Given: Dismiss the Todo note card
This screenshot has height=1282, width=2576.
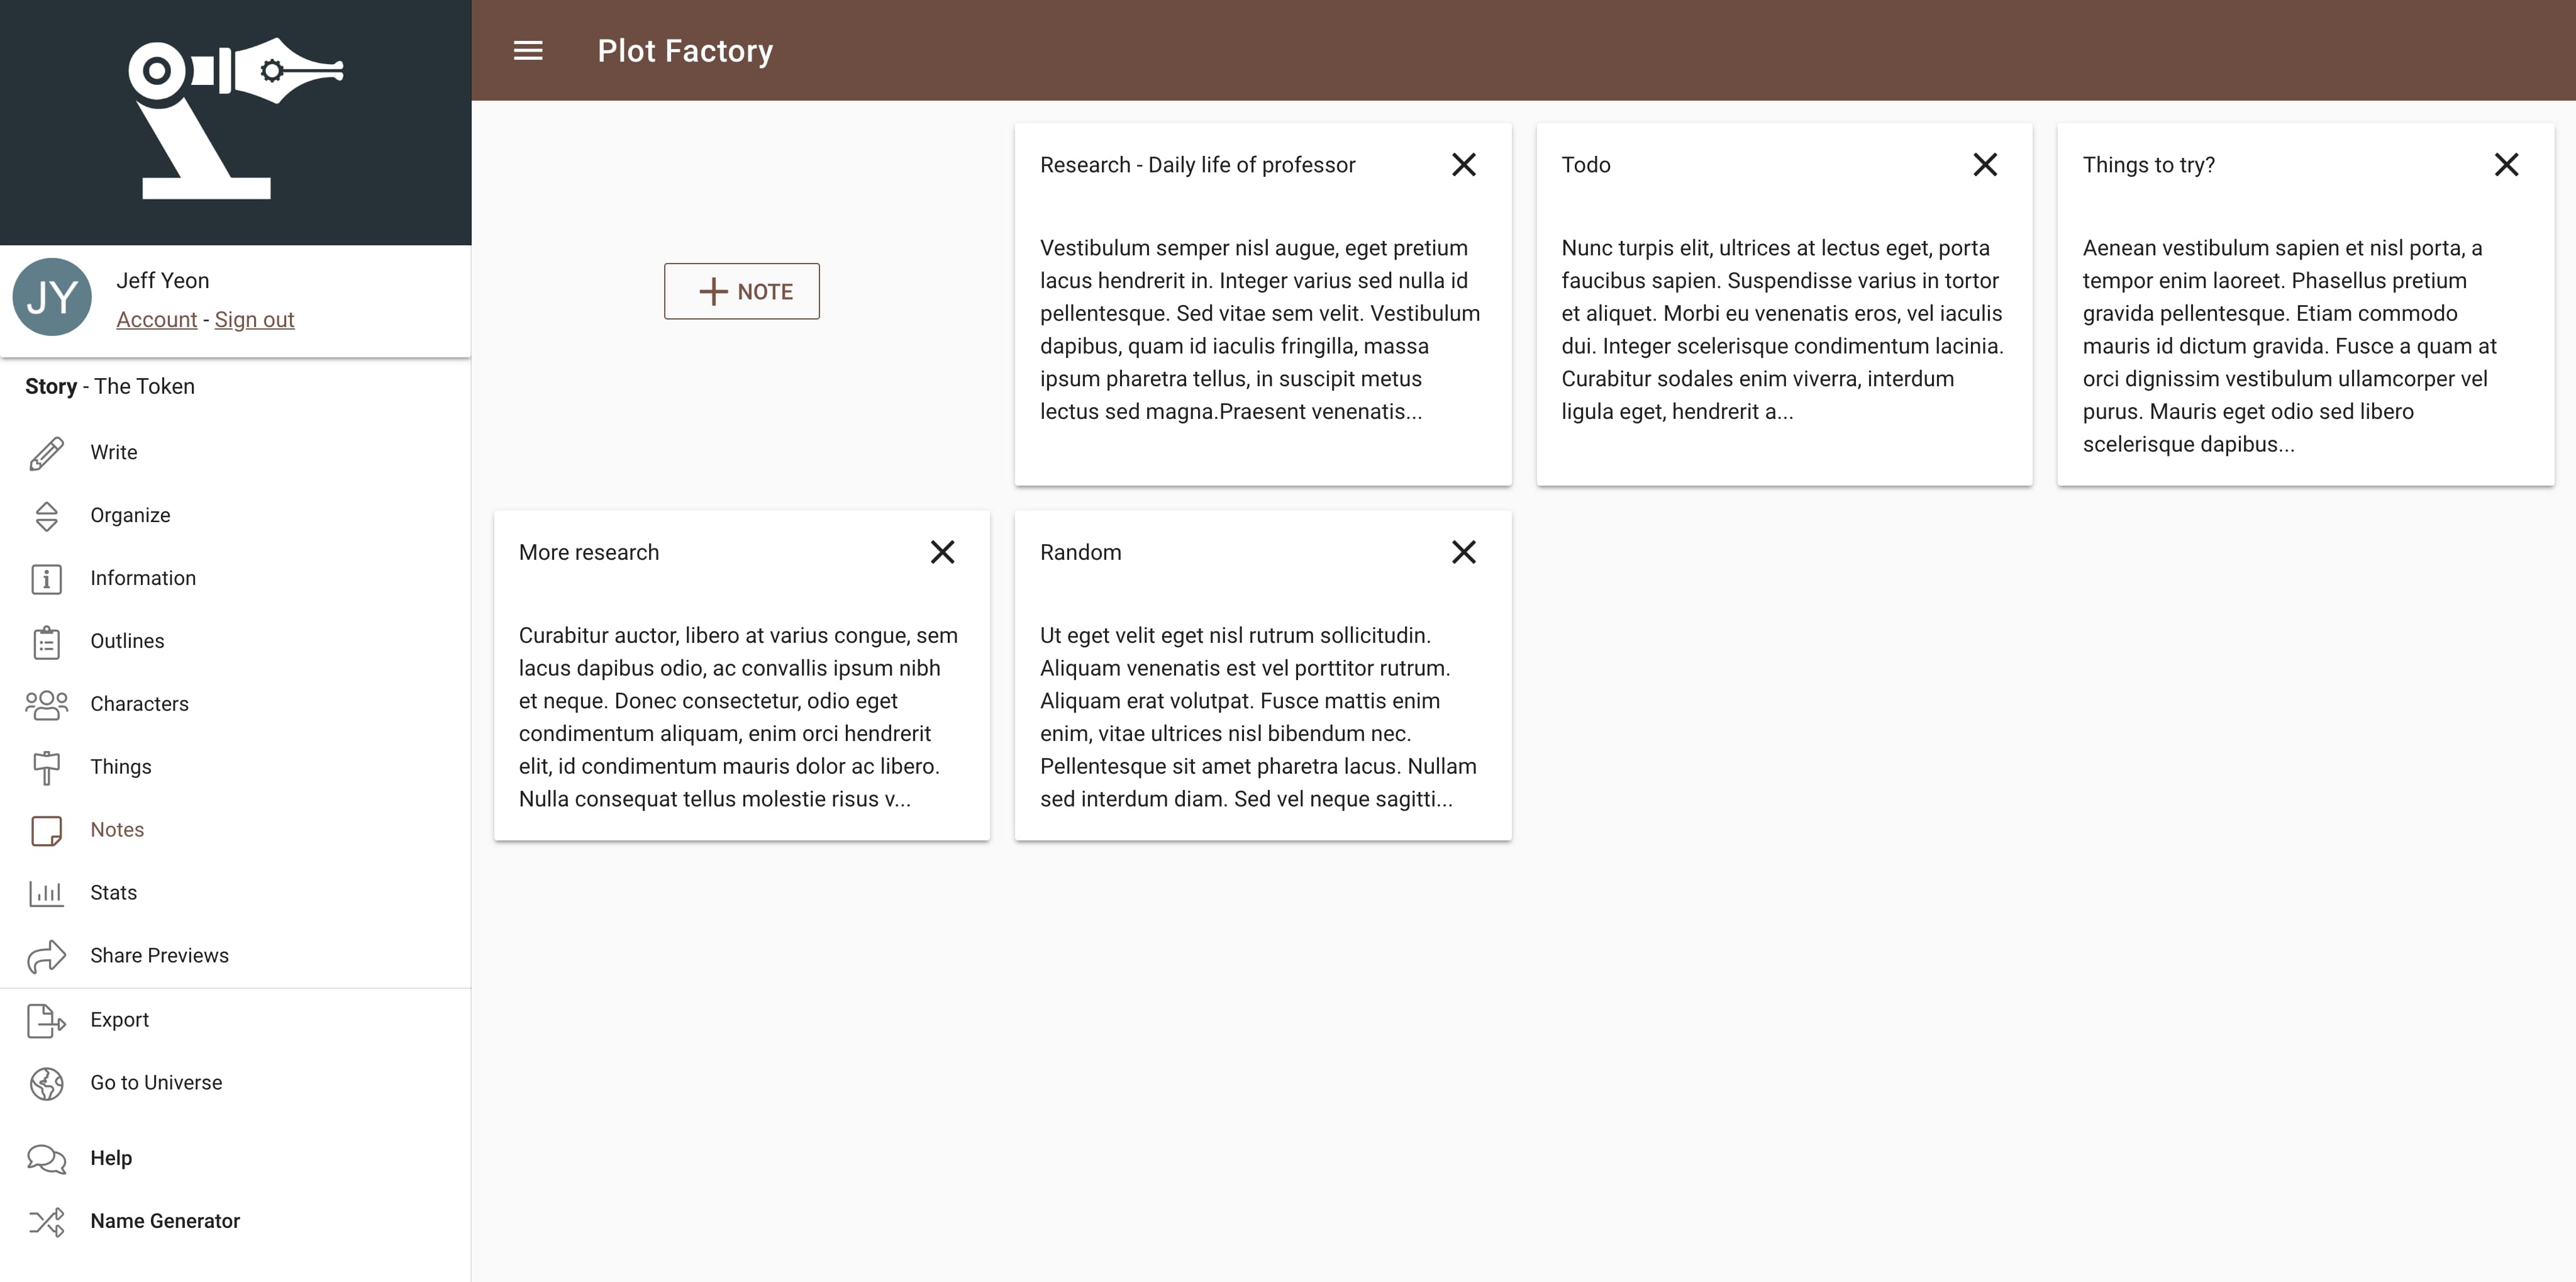Looking at the screenshot, I should 1986,164.
